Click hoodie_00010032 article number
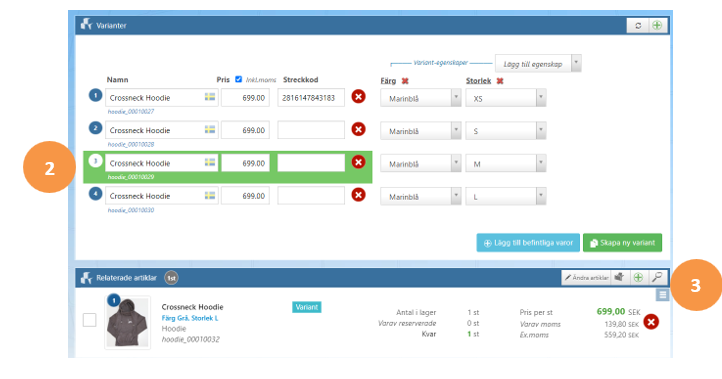Viewport: 722px width, 379px height. (x=191, y=339)
